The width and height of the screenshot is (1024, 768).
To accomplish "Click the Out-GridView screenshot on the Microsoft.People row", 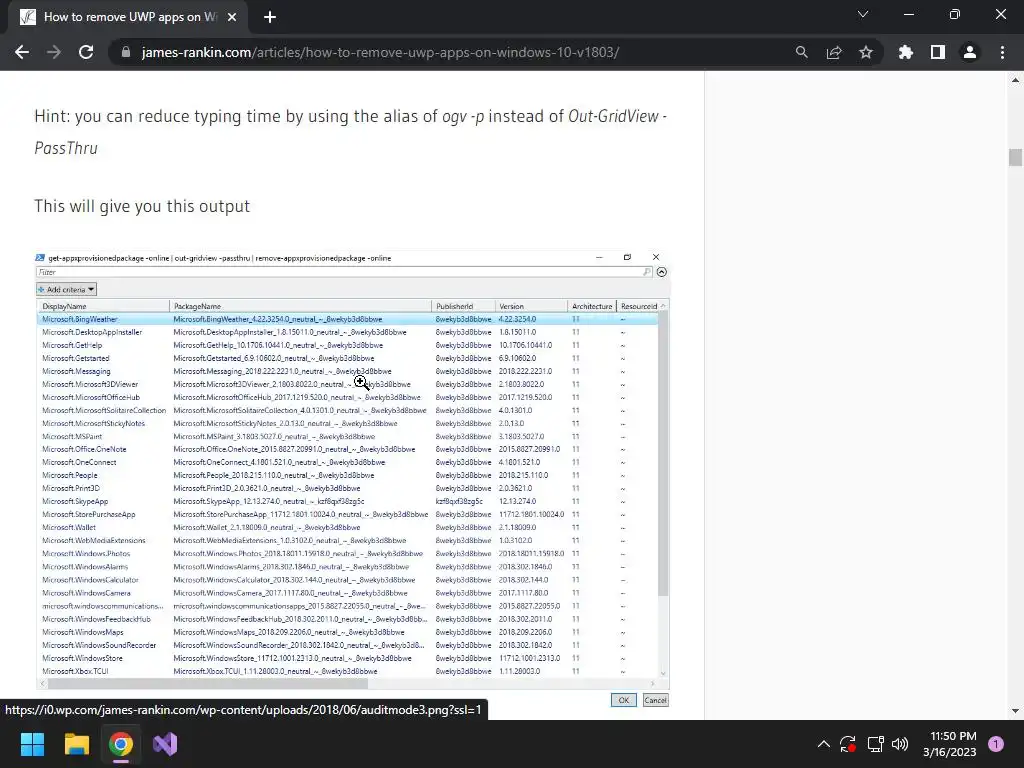I will point(347,475).
